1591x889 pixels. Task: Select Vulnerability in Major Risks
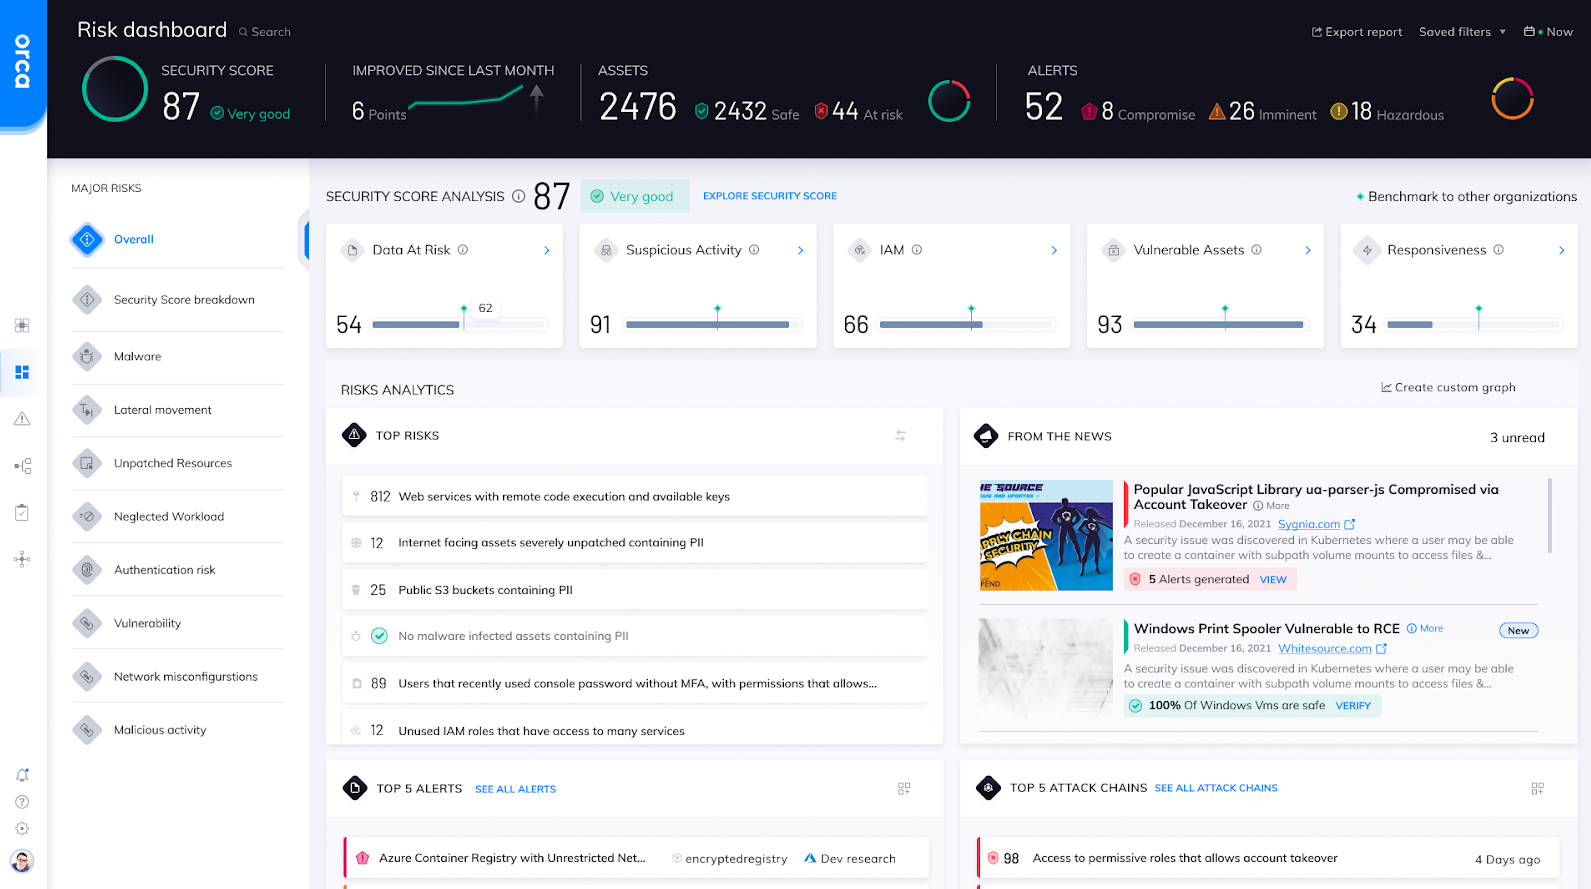(x=147, y=623)
